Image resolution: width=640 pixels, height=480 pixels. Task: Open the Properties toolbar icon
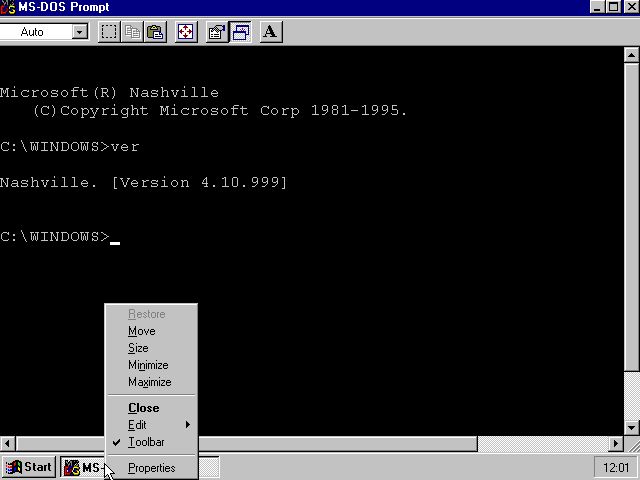(x=217, y=32)
